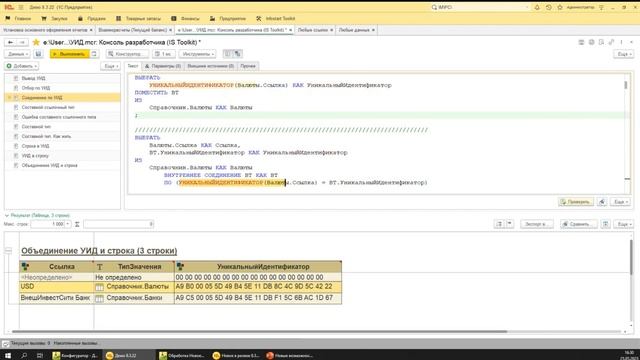This screenshot has width=640, height=360.
Task: Open the section Финансы
Action: tap(186, 18)
